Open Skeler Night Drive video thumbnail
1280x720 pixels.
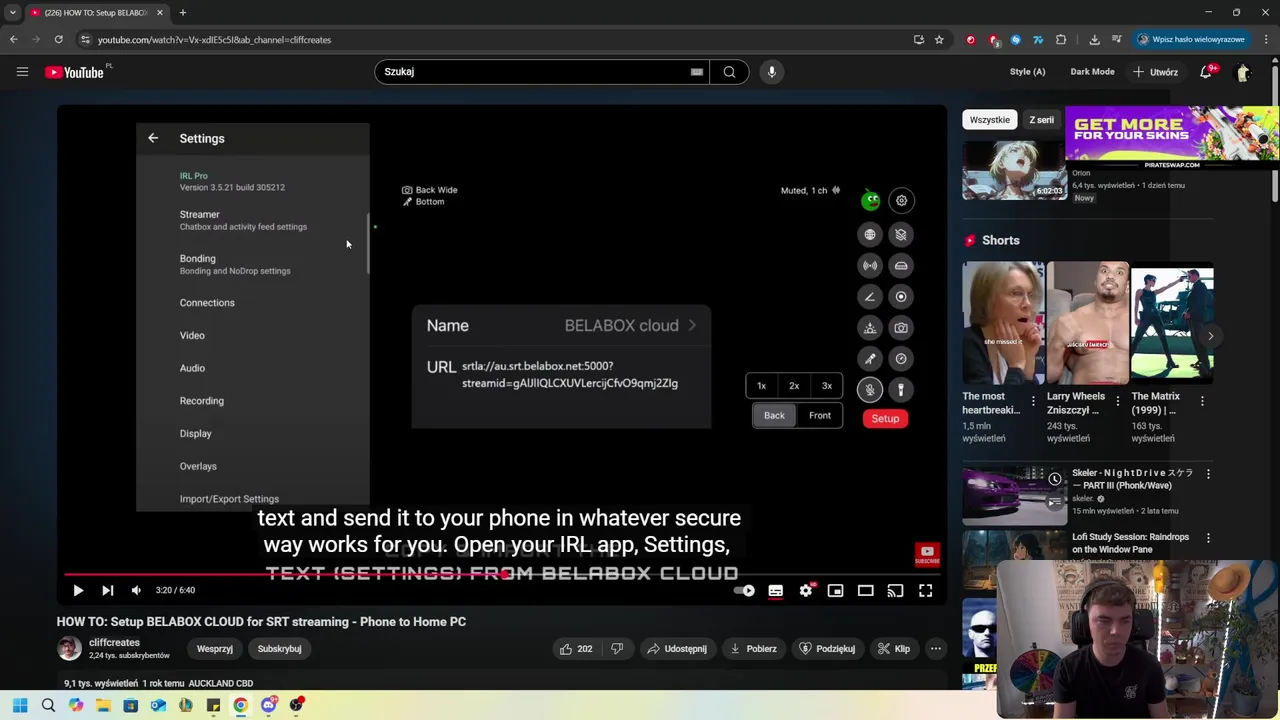(x=1014, y=495)
